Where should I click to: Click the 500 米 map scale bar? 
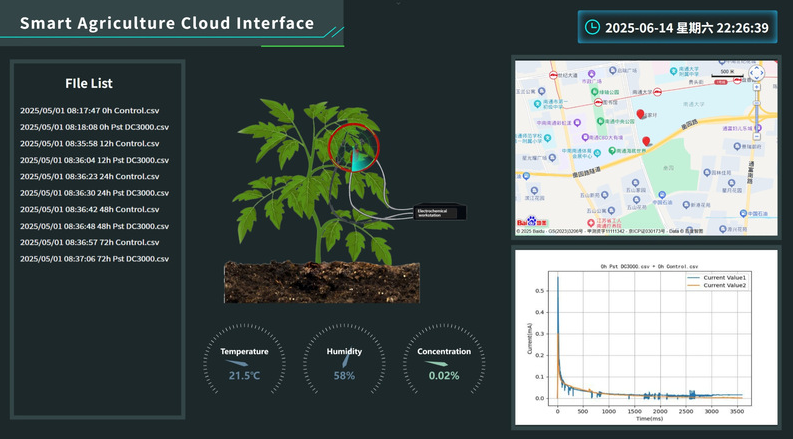pos(727,74)
